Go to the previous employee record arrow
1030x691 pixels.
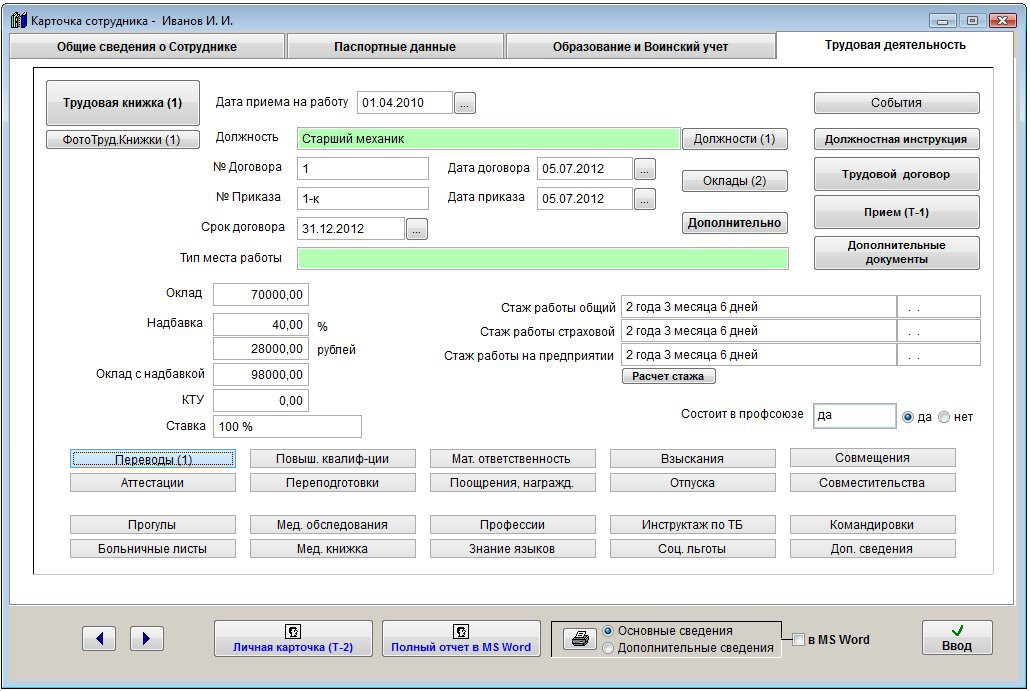click(99, 638)
